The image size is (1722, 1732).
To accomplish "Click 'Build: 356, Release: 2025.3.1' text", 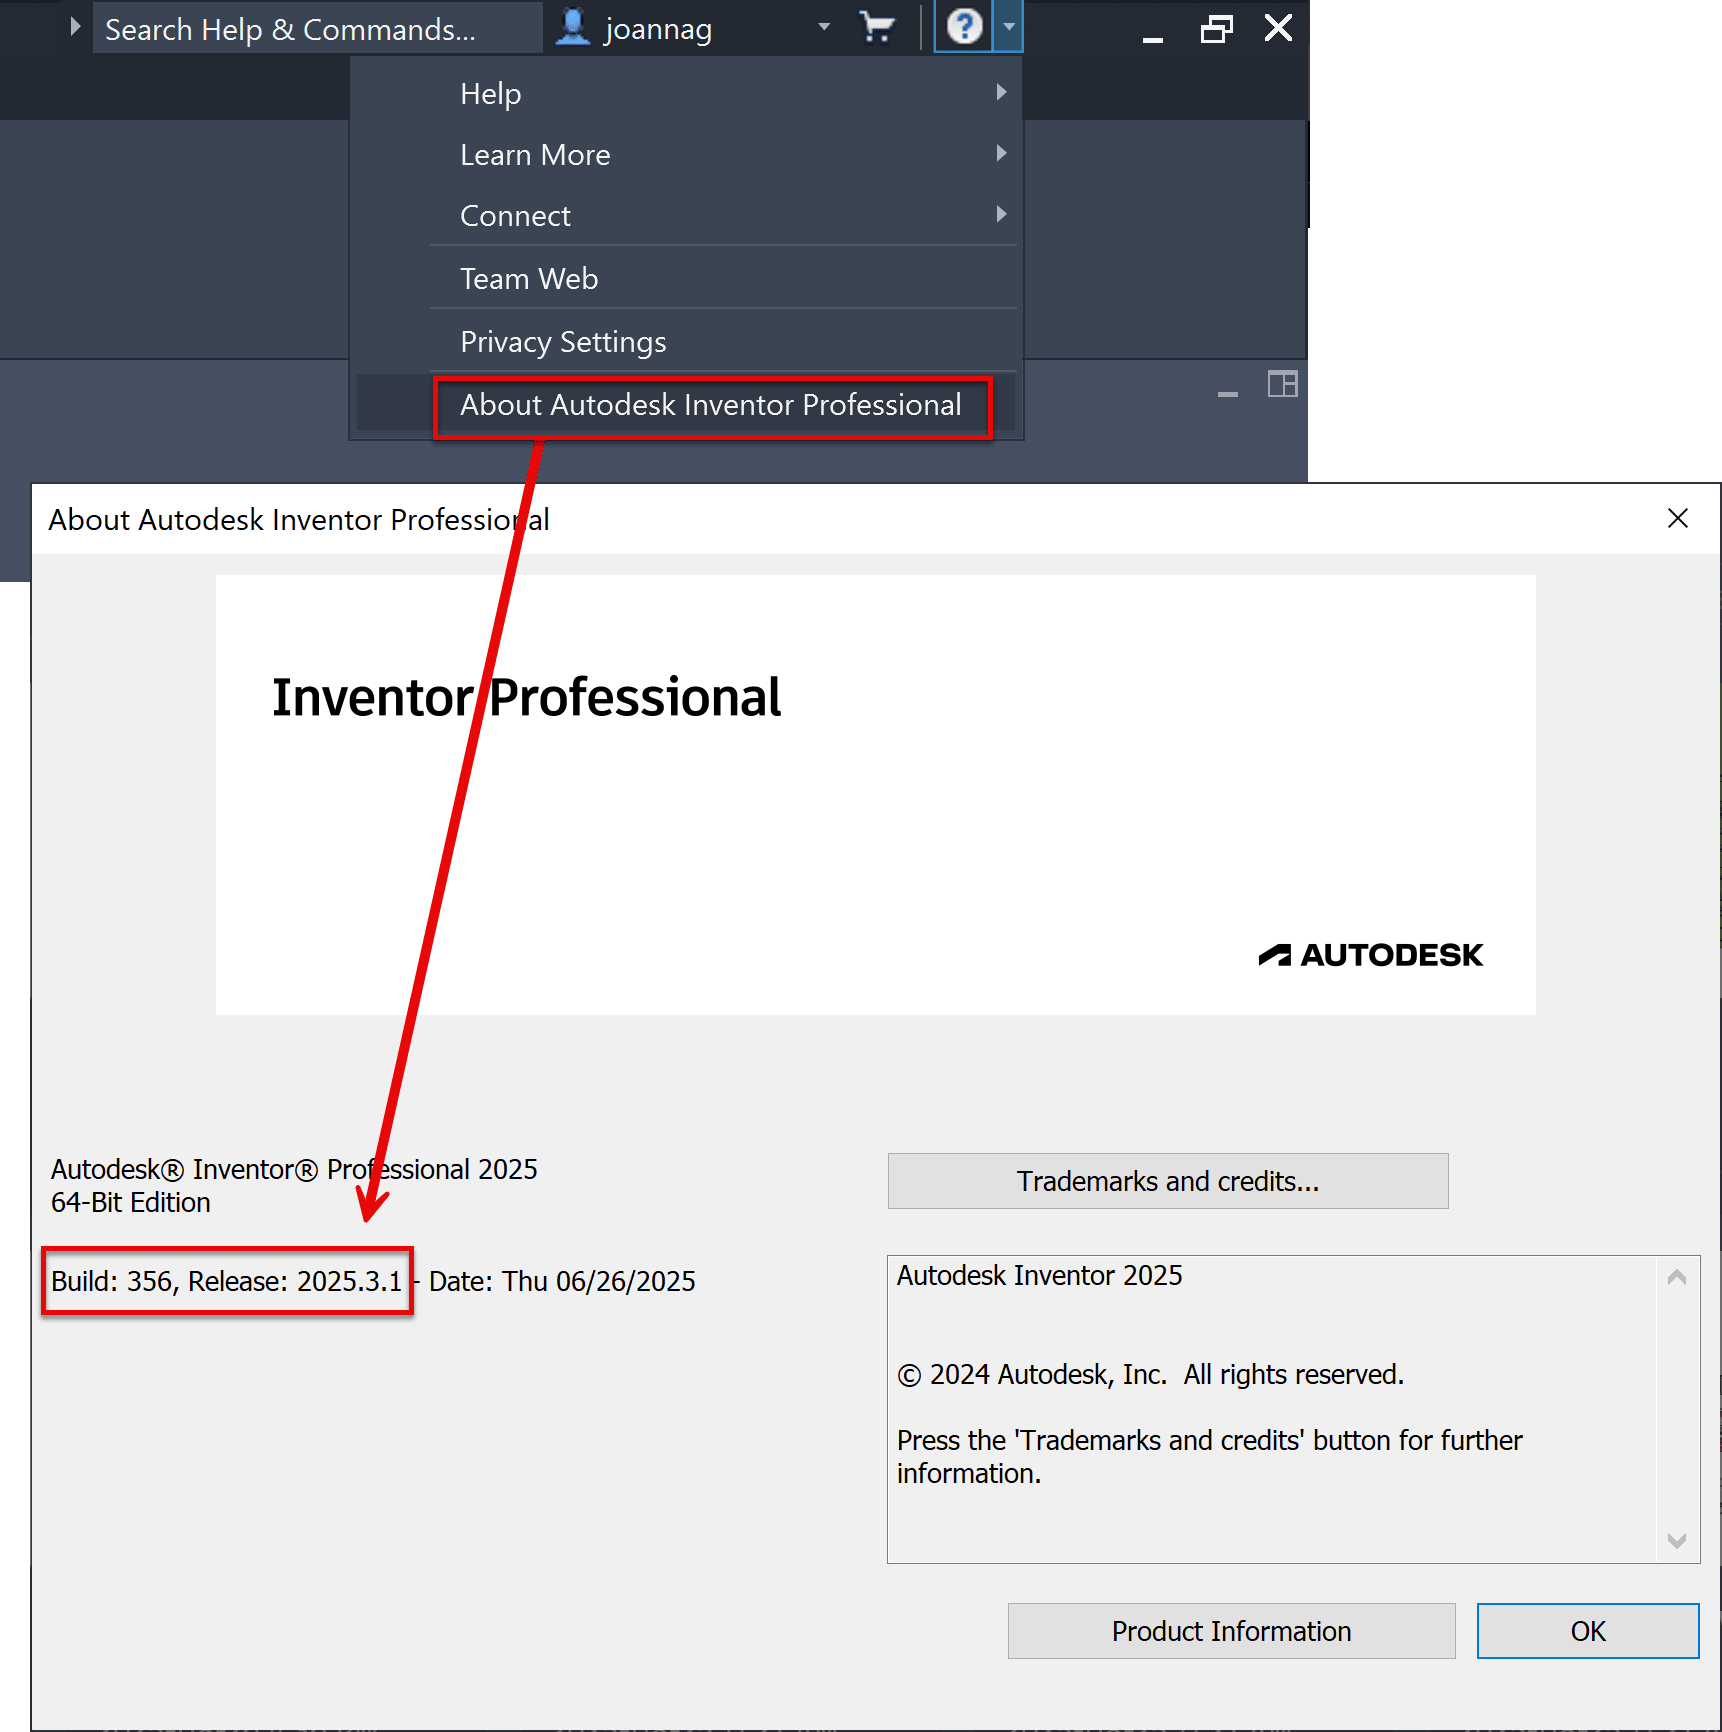I will [226, 1281].
